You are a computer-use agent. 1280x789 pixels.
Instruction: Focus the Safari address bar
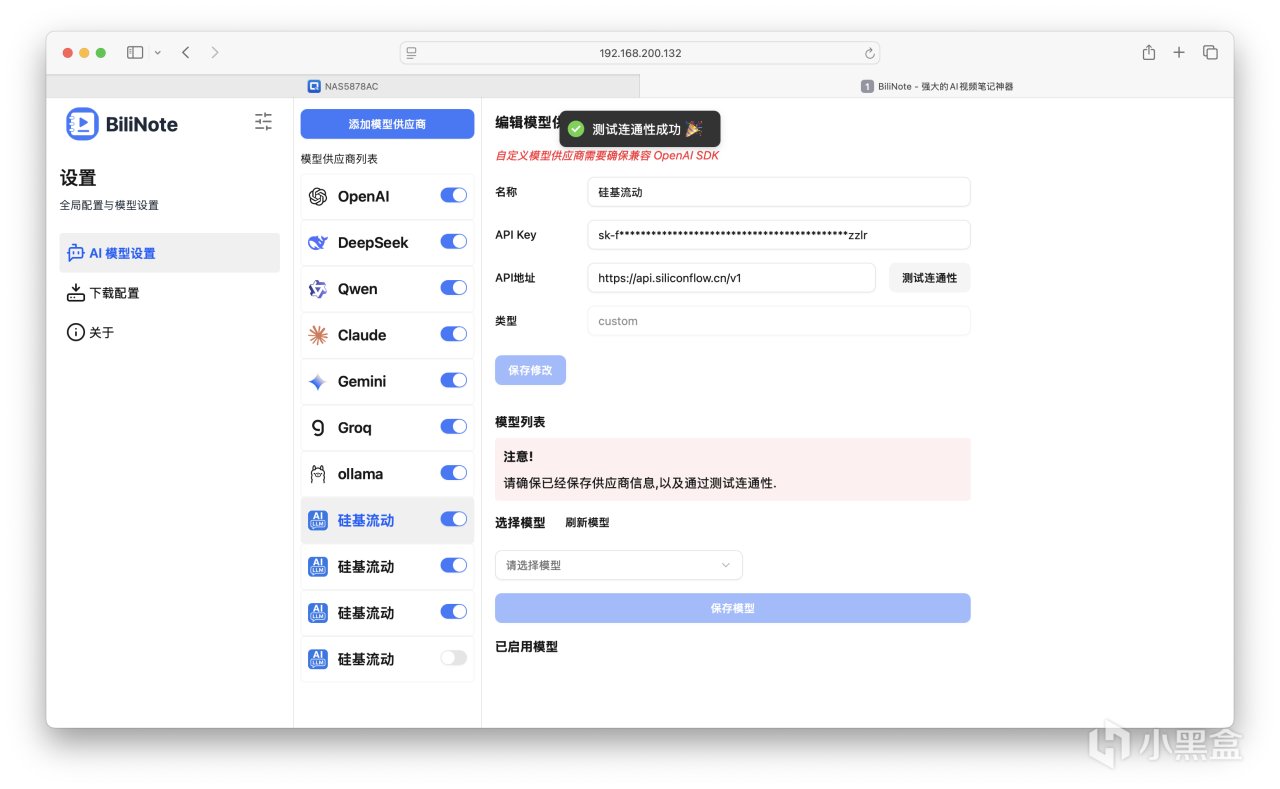[640, 53]
